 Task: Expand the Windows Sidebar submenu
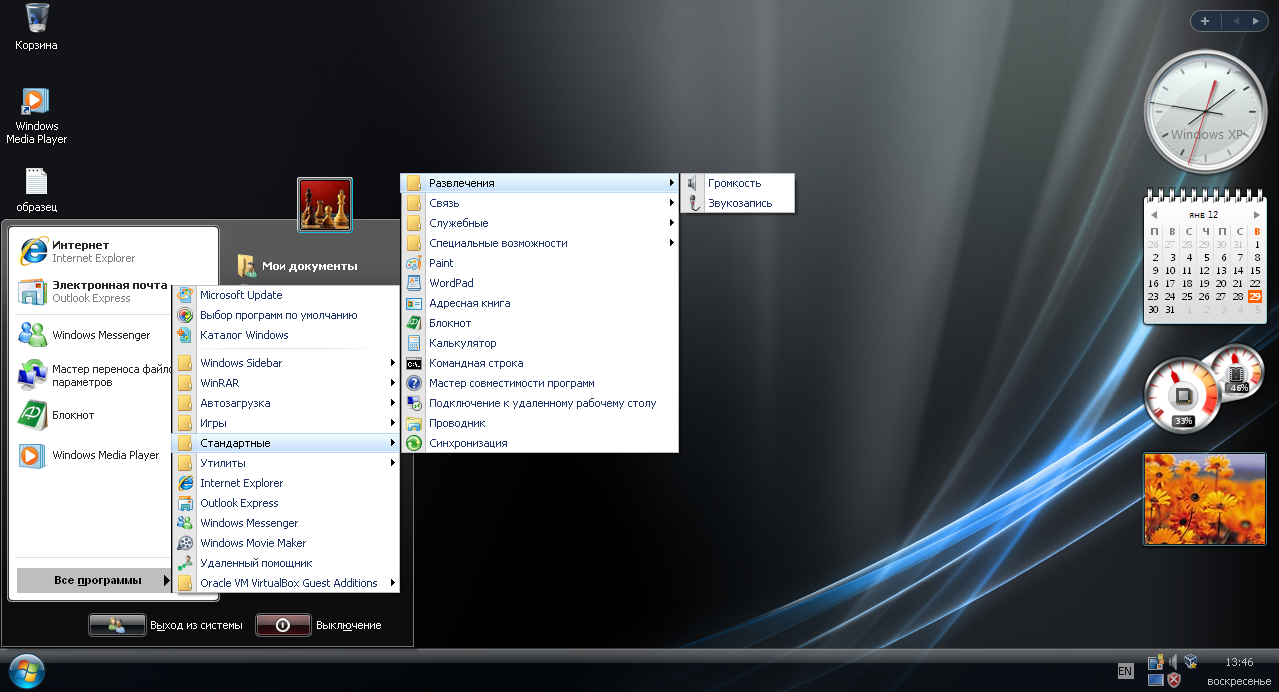pyautogui.click(x=286, y=363)
